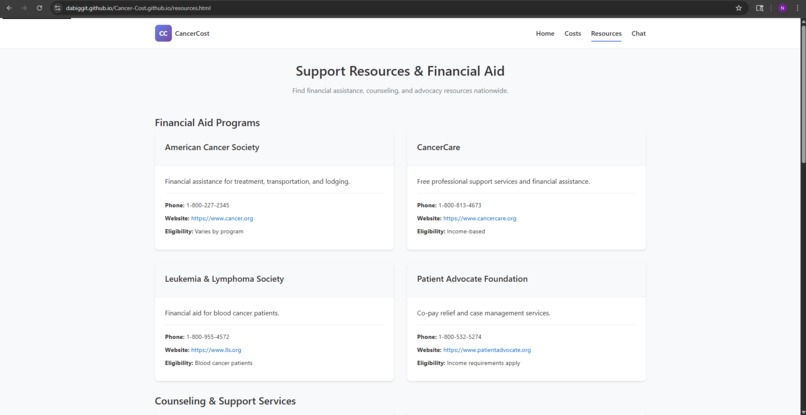Click the American Cancer Society card title
This screenshot has height=415, width=806.
[x=212, y=148]
